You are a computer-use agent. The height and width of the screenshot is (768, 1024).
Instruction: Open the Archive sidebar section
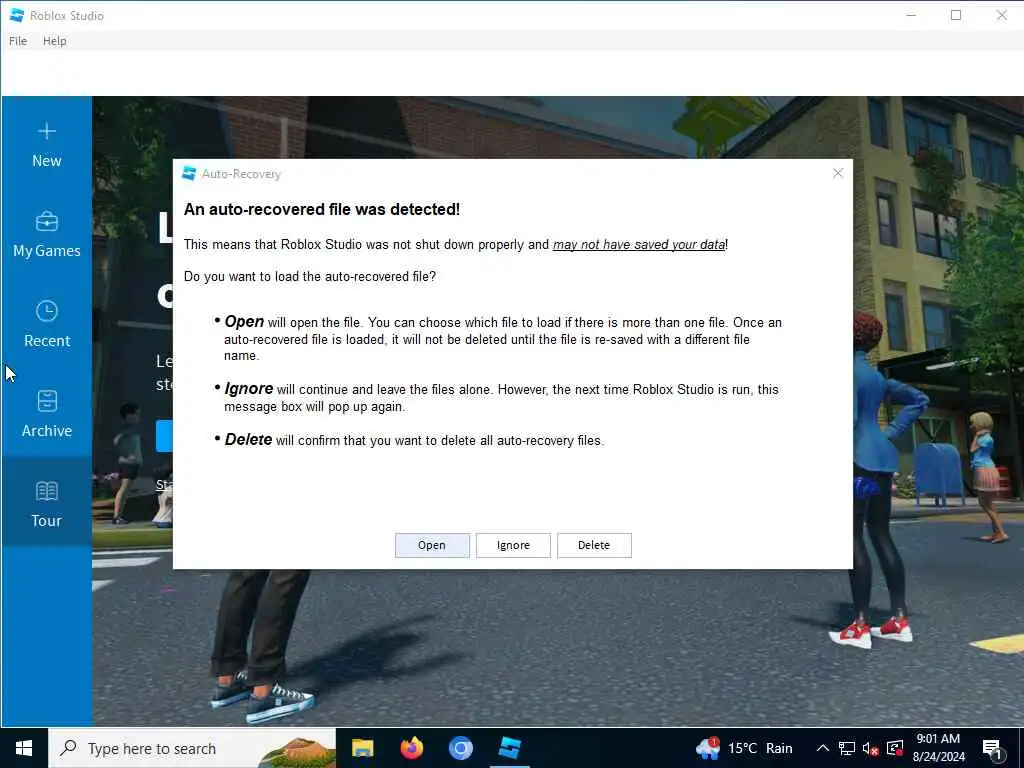pyautogui.click(x=46, y=415)
